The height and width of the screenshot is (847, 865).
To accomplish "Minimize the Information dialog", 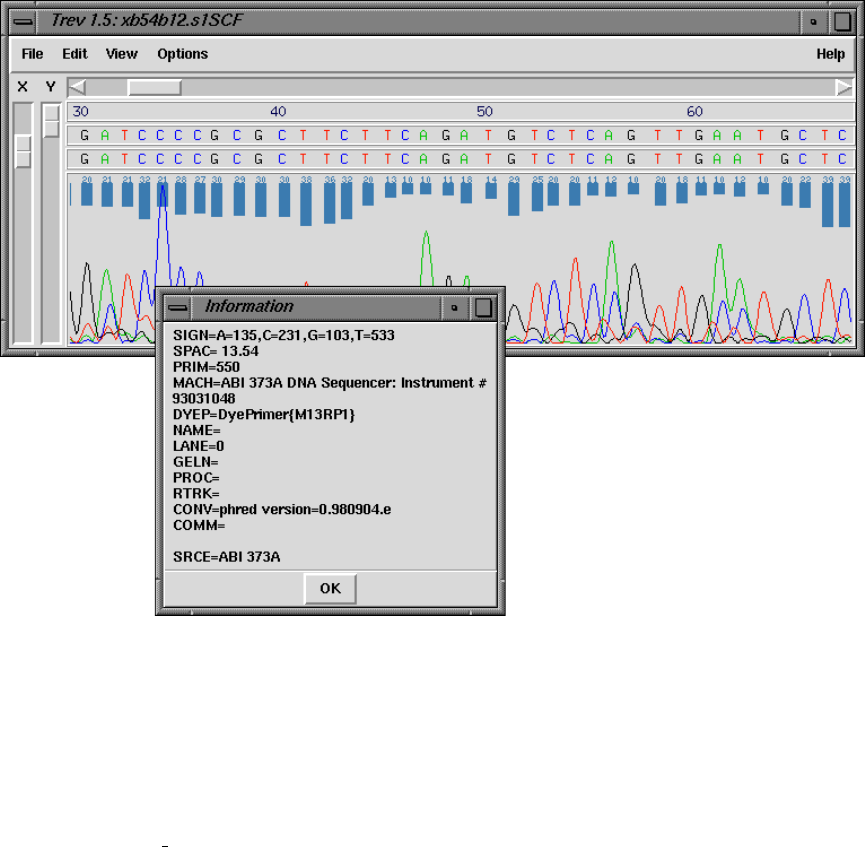I will tap(455, 307).
